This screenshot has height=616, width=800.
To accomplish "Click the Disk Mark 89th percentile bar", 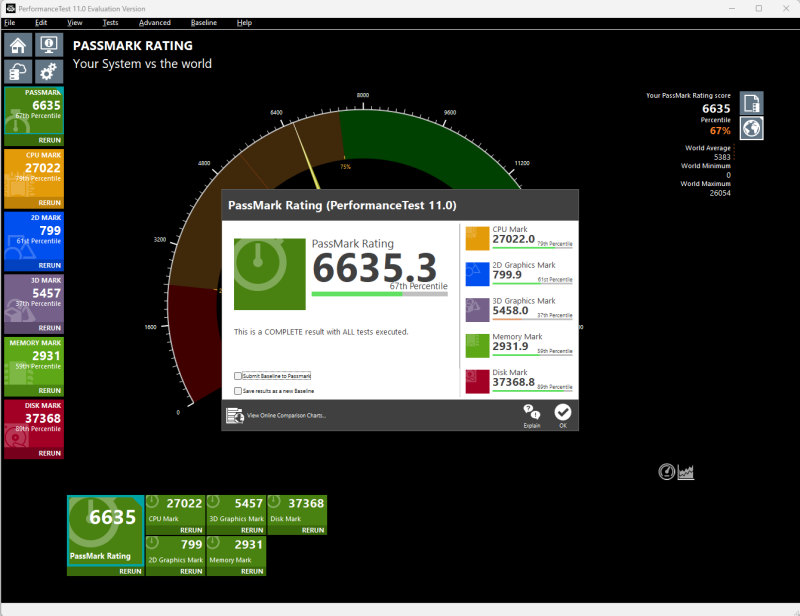I will [532, 391].
